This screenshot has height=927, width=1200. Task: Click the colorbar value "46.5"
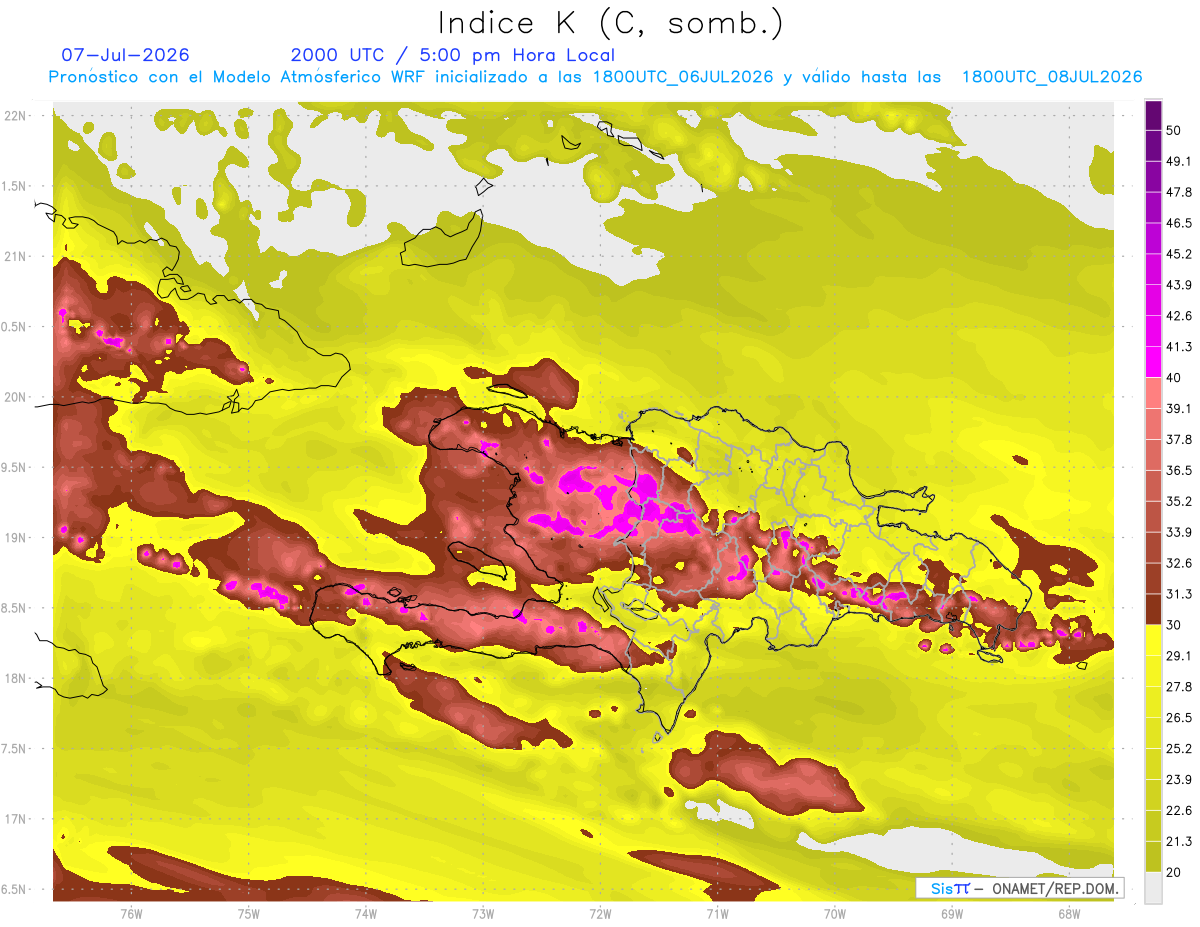click(x=1179, y=222)
